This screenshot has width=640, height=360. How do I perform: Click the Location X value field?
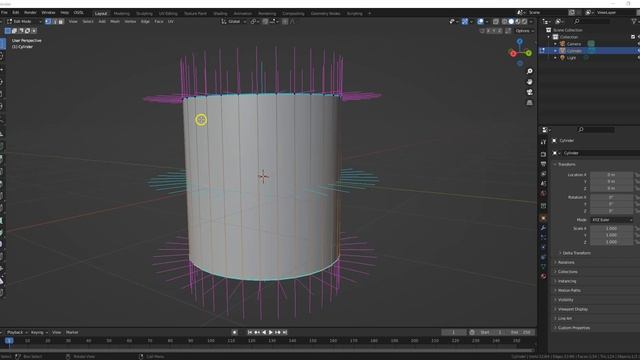pos(612,175)
